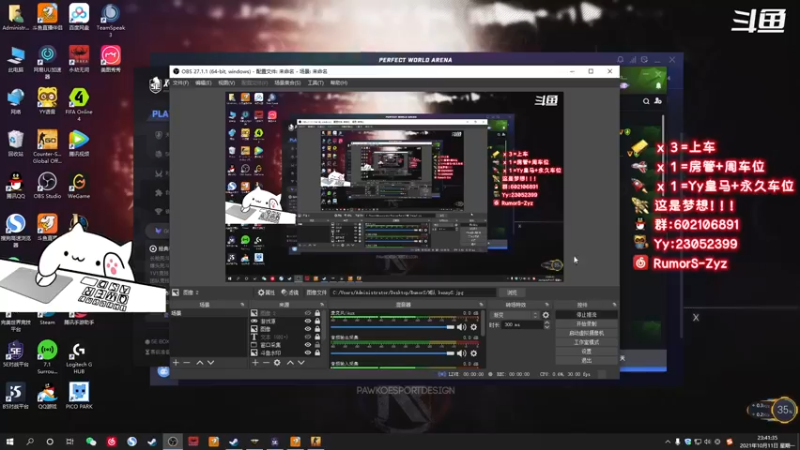
Task: Open source Properties gear in OBS toolbar
Action: click(266, 292)
